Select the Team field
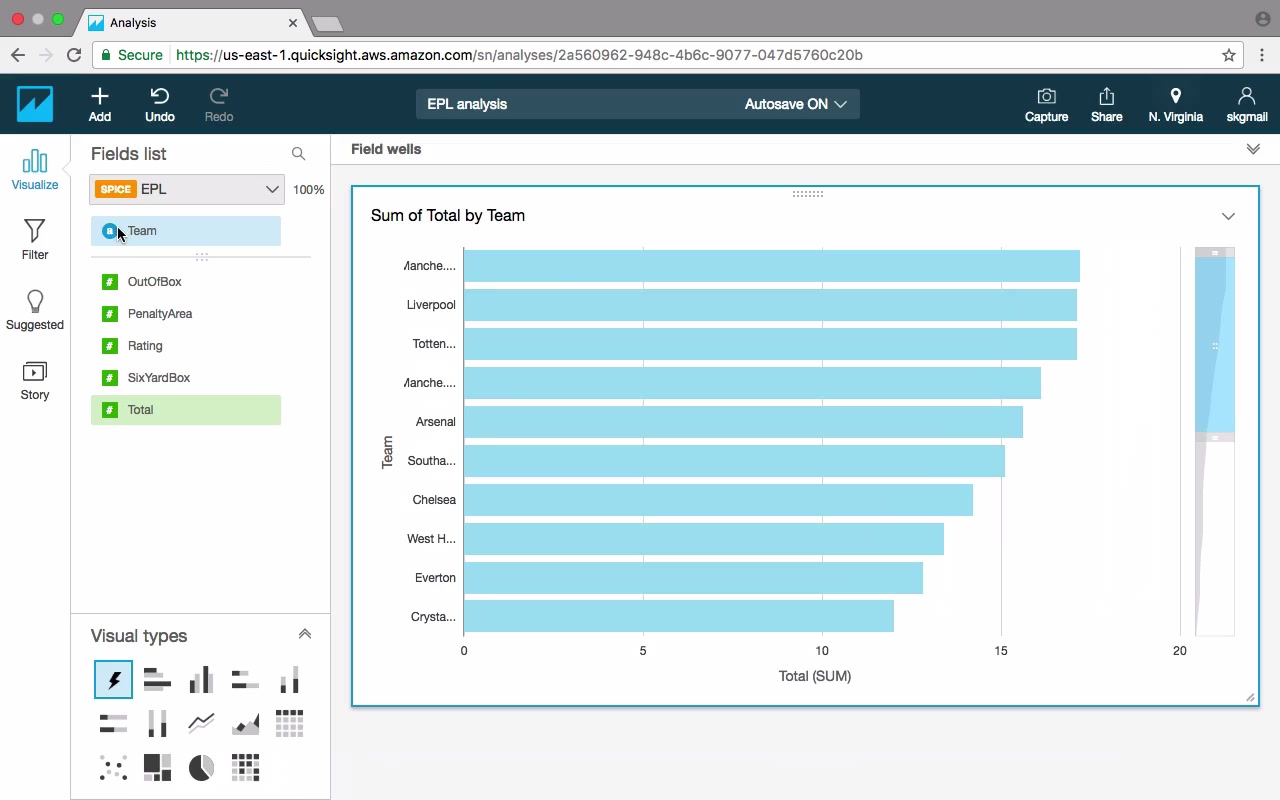The width and height of the screenshot is (1280, 800). coord(186,231)
